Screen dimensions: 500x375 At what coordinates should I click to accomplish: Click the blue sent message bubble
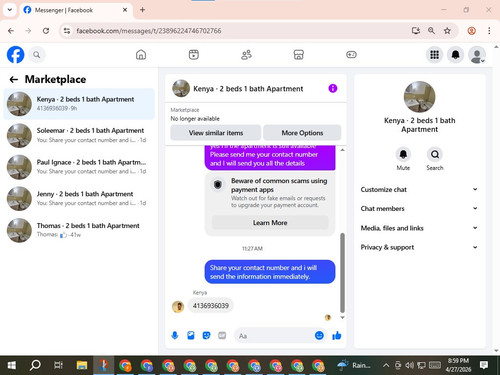pos(270,272)
